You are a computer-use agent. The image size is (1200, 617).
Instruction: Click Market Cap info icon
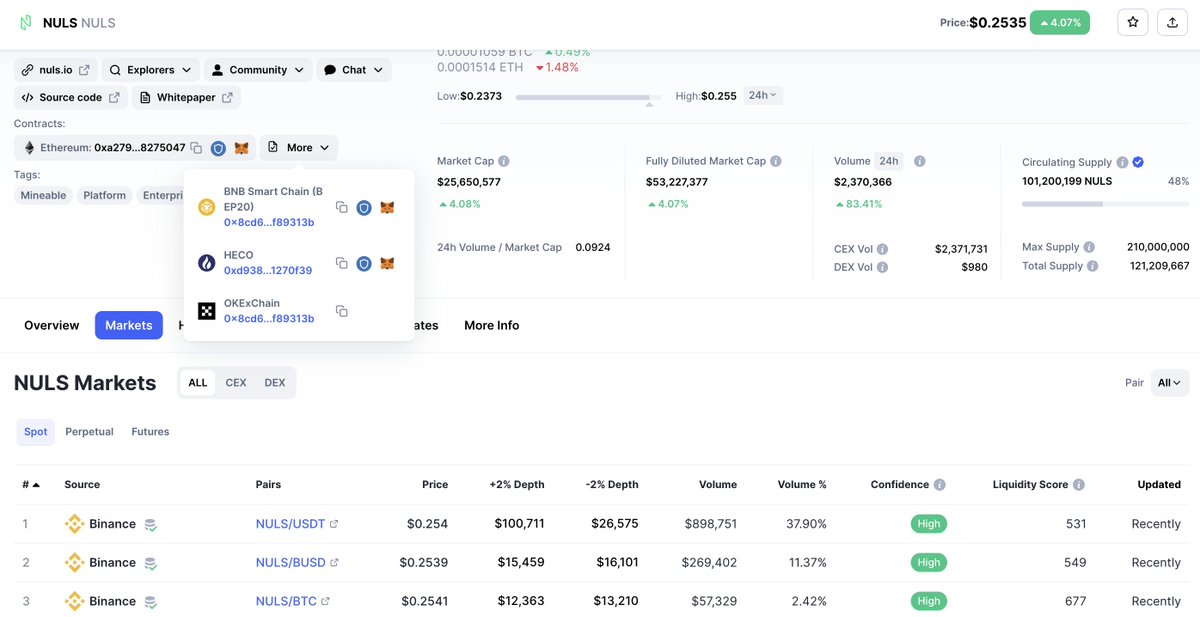click(504, 161)
